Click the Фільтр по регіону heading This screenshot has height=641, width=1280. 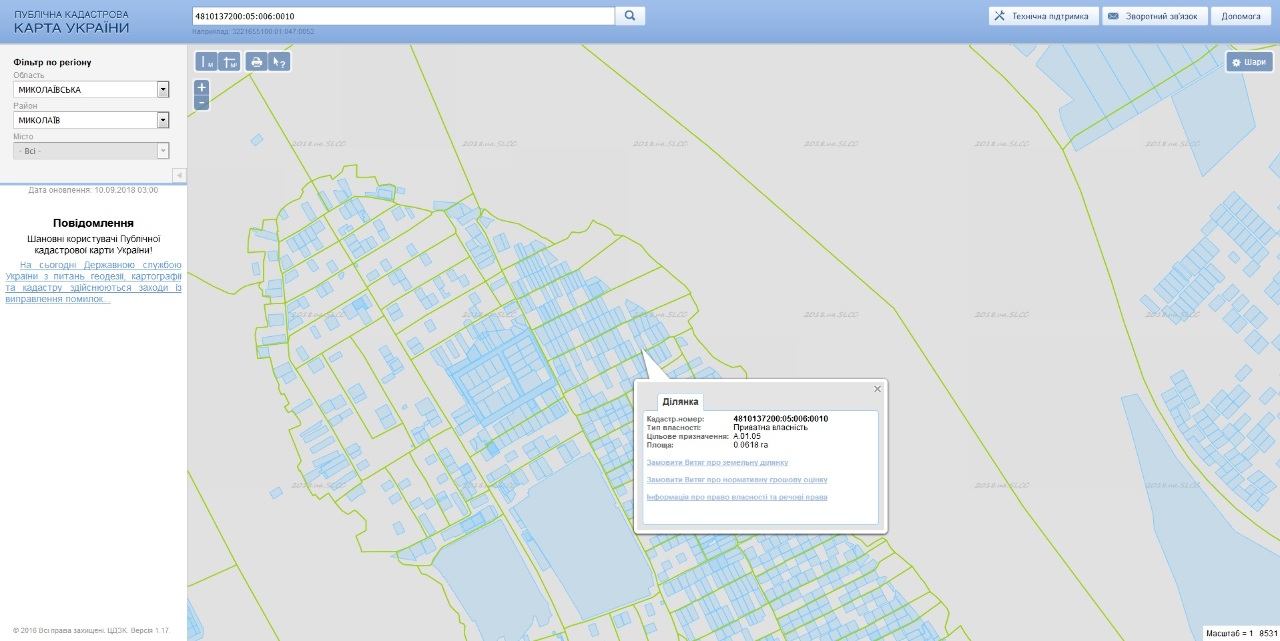[52, 62]
